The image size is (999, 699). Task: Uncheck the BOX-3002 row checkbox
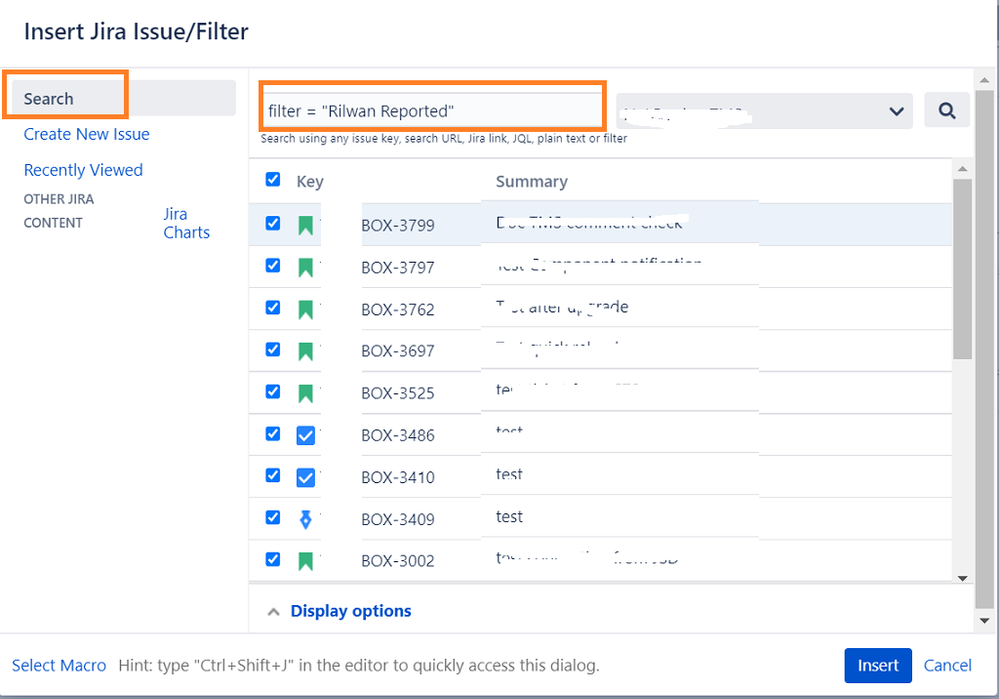tap(273, 559)
